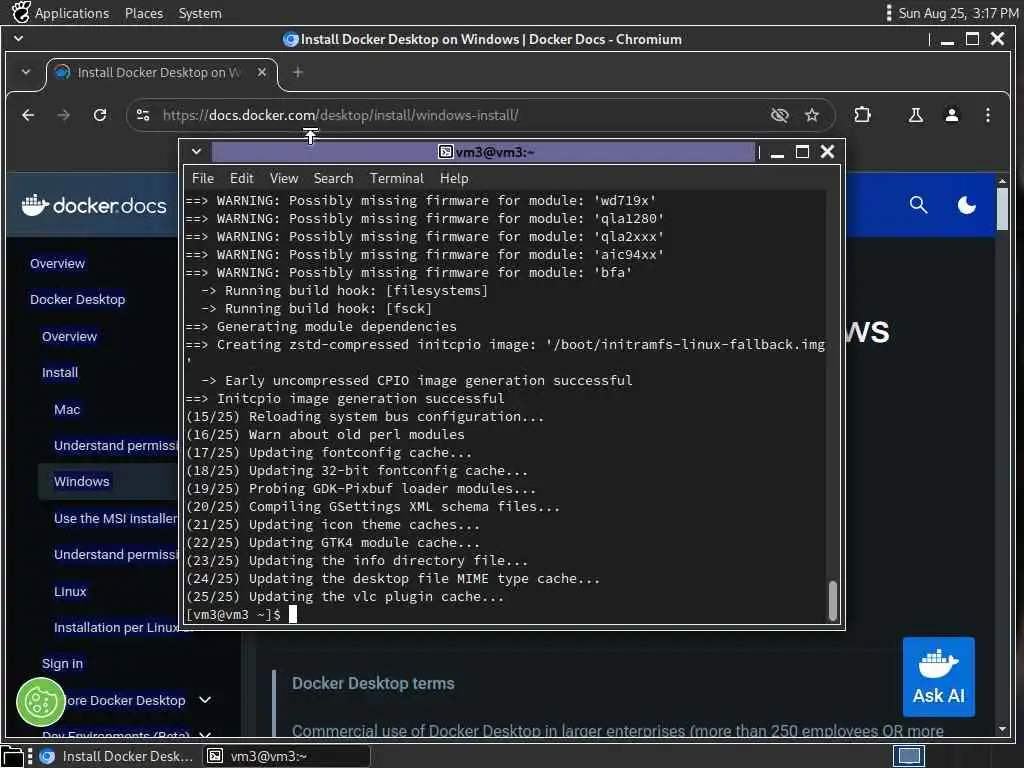The width and height of the screenshot is (1024, 768).
Task: Click the page scroll-up arrow
Action: click(1002, 181)
